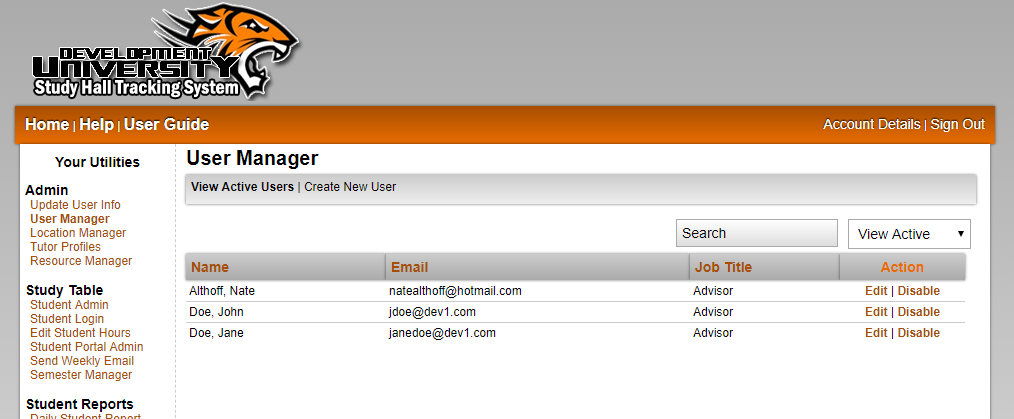Click email natealthoff@hotmail.com
Viewport: 1014px width, 419px height.
455,291
